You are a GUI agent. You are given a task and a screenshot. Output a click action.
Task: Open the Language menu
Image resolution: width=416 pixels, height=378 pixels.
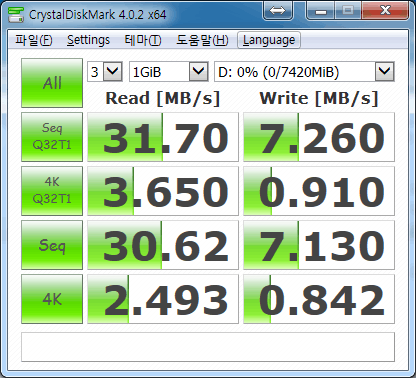click(x=269, y=40)
